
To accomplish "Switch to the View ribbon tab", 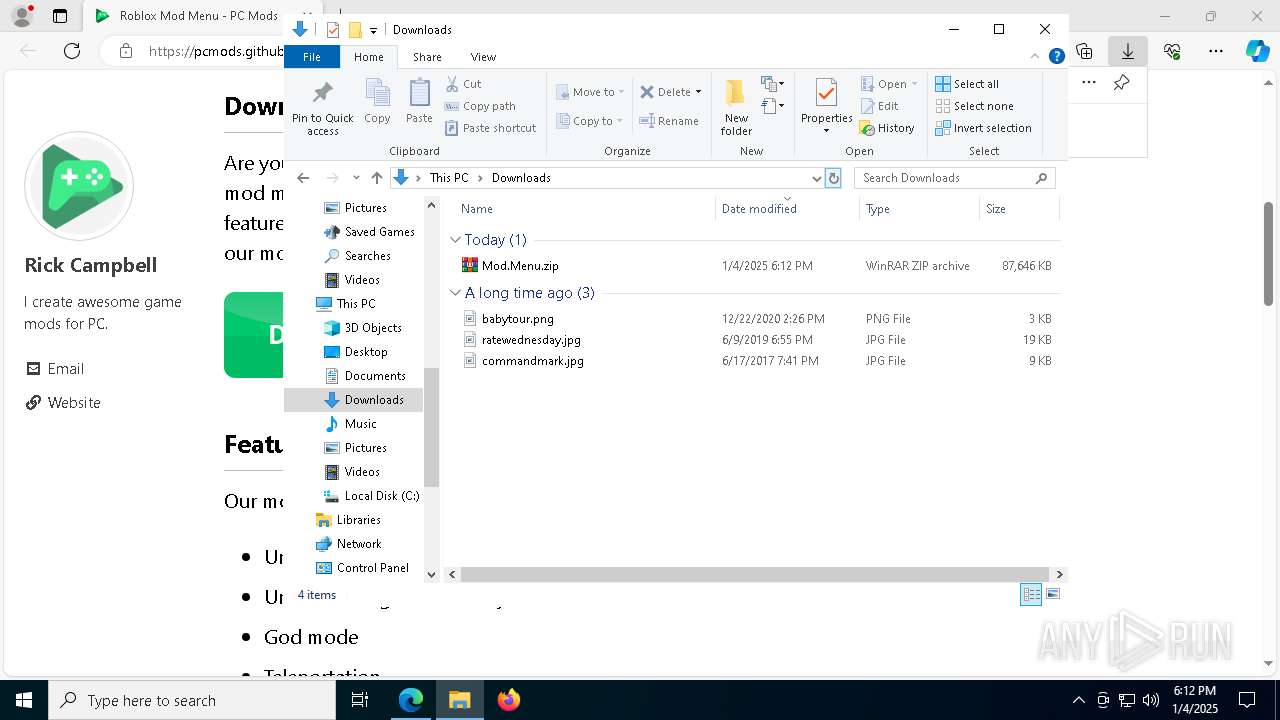I will pyautogui.click(x=483, y=57).
